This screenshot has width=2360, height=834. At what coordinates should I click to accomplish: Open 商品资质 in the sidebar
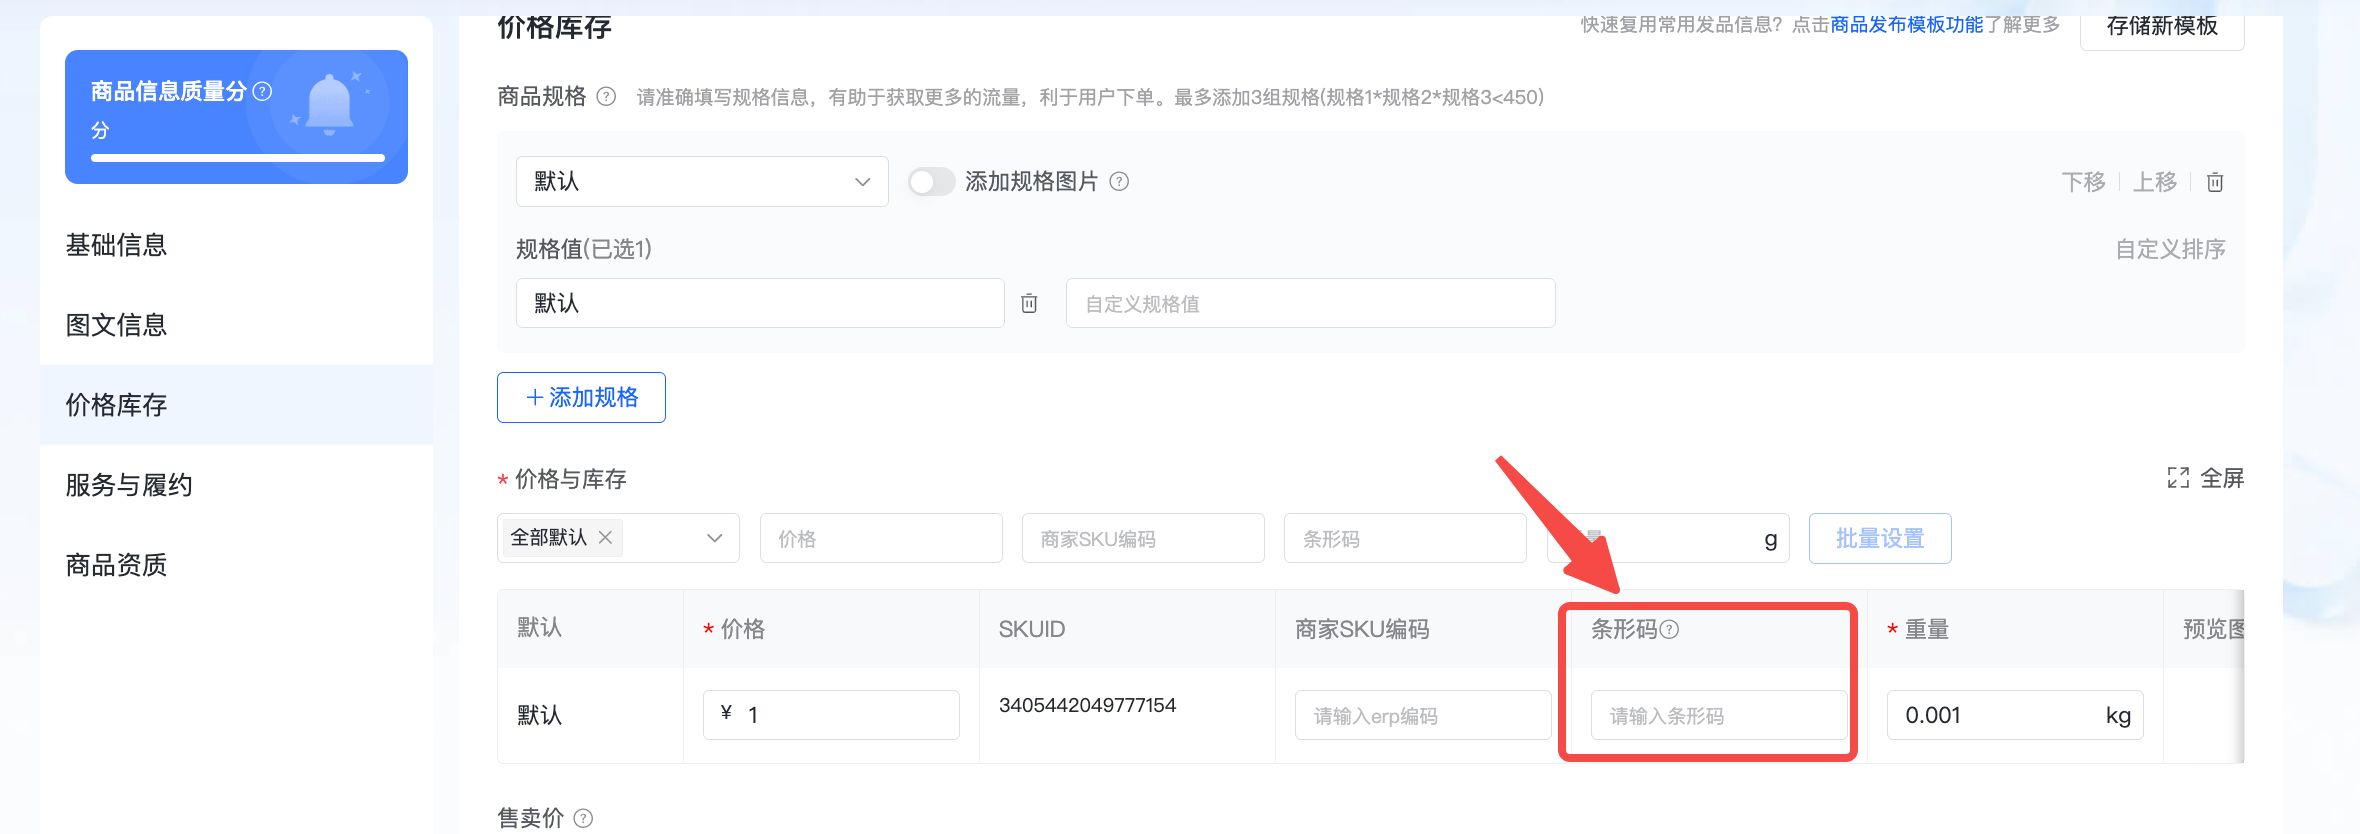116,565
